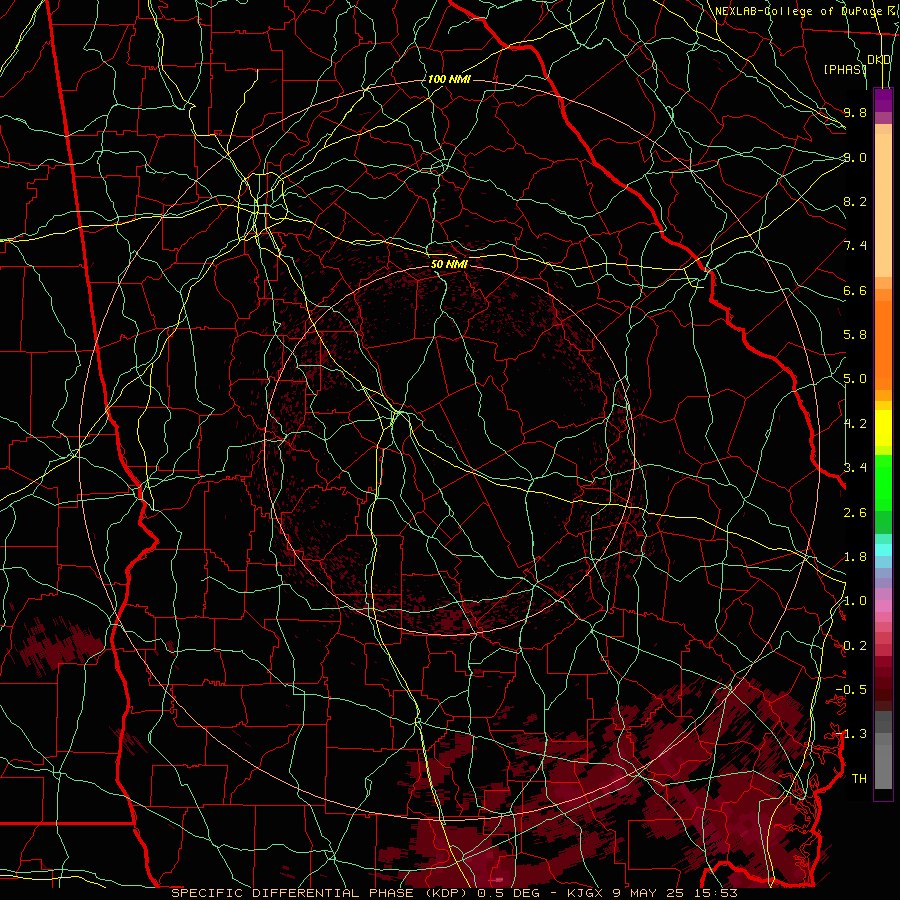
Task: Click the 5.0 value on the color scale
Action: click(855, 379)
